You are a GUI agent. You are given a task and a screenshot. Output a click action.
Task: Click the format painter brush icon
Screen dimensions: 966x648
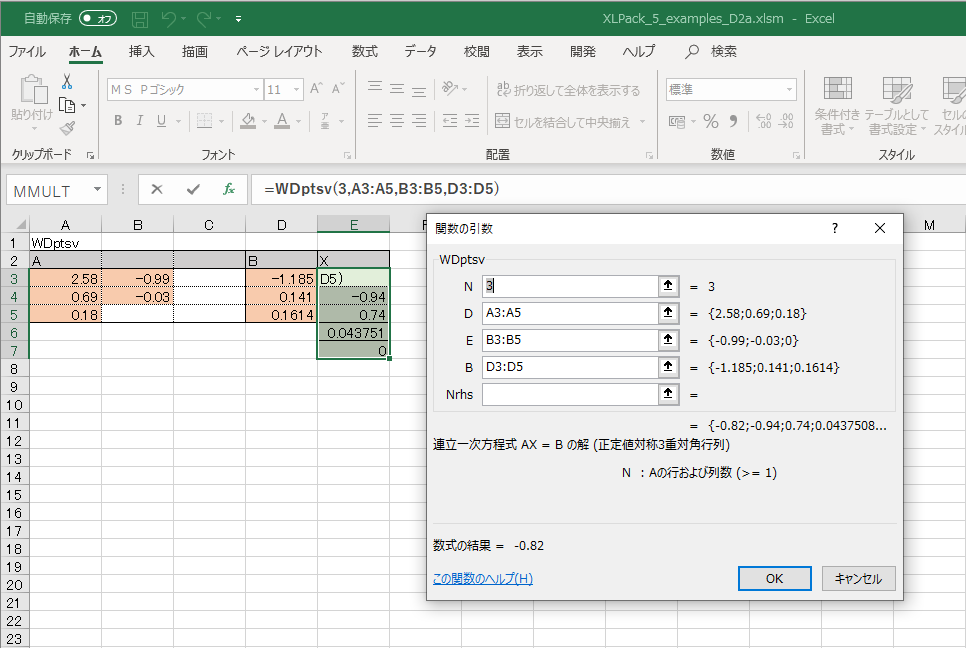(67, 128)
